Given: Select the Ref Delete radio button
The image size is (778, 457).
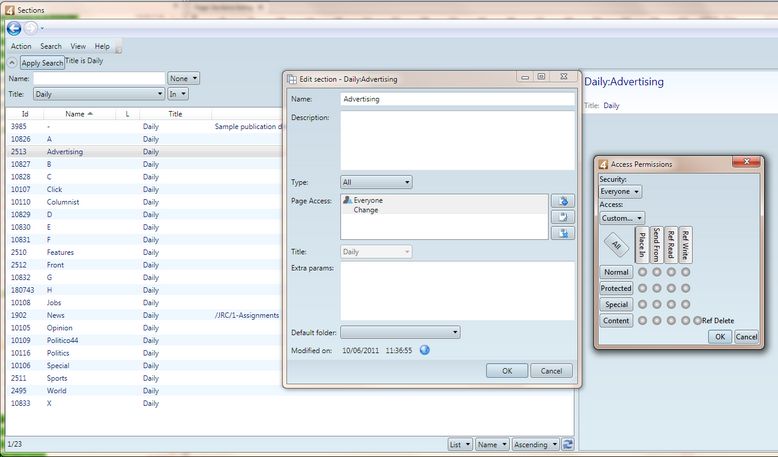Looking at the screenshot, I should click(x=698, y=321).
